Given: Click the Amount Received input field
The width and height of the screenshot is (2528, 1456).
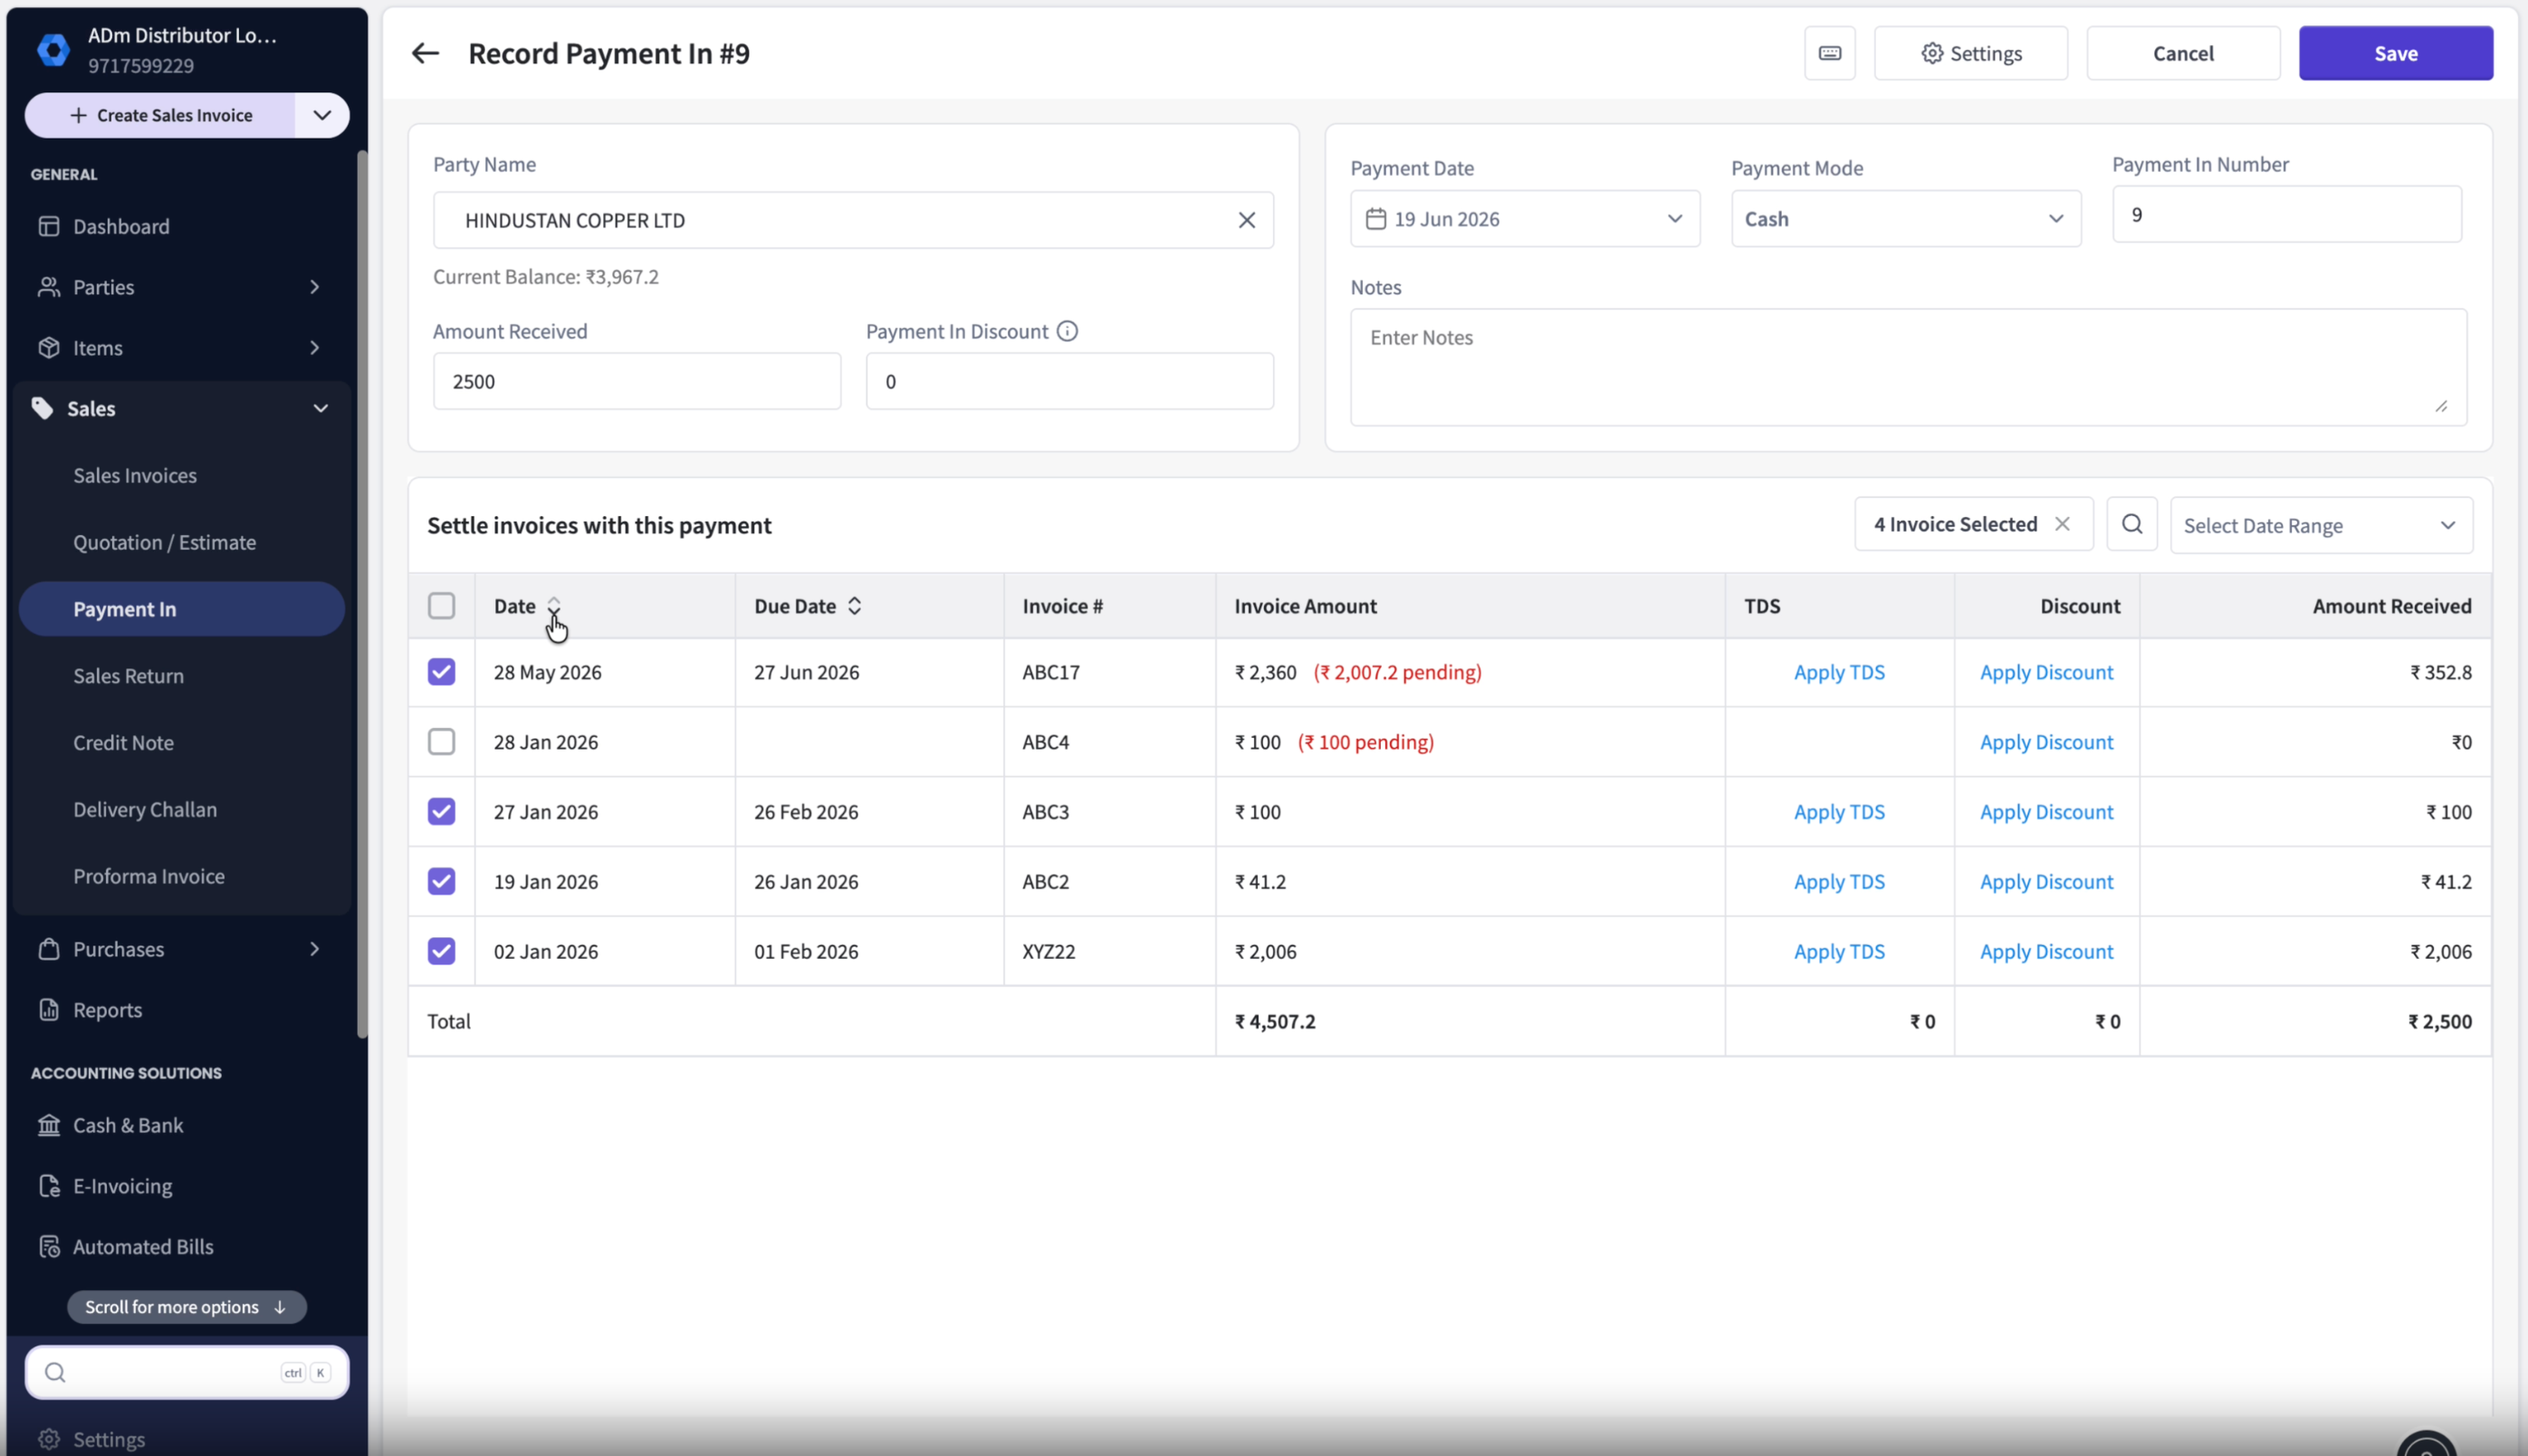Looking at the screenshot, I should point(636,381).
